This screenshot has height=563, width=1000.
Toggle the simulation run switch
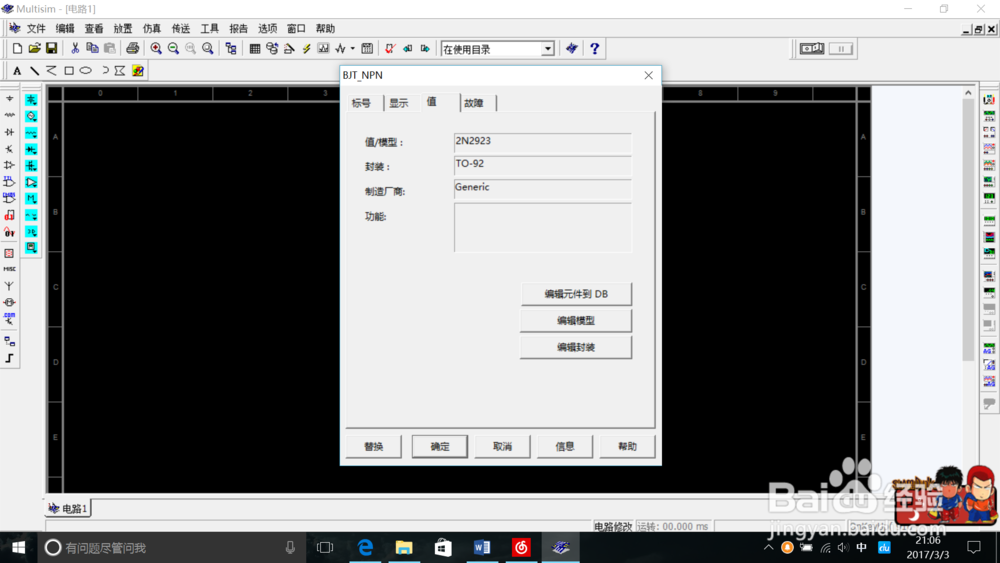coord(812,48)
